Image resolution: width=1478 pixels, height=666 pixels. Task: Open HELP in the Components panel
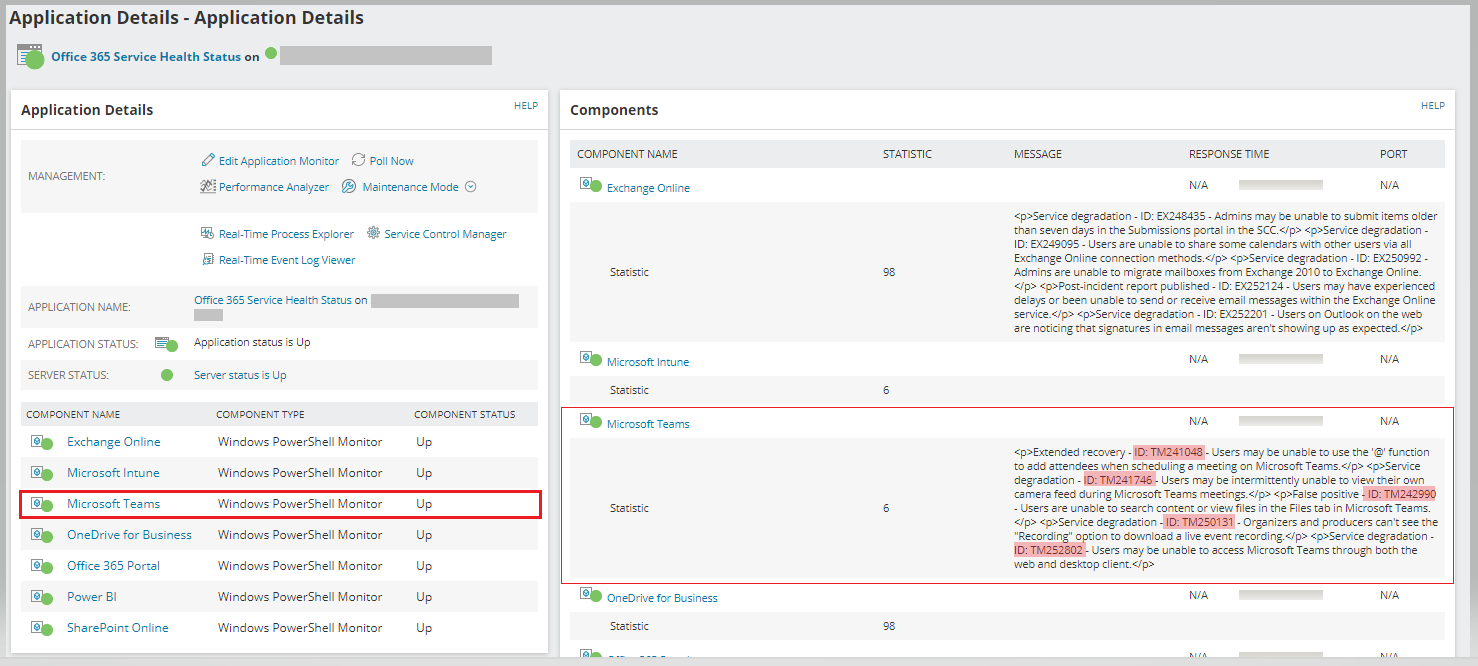click(1433, 105)
